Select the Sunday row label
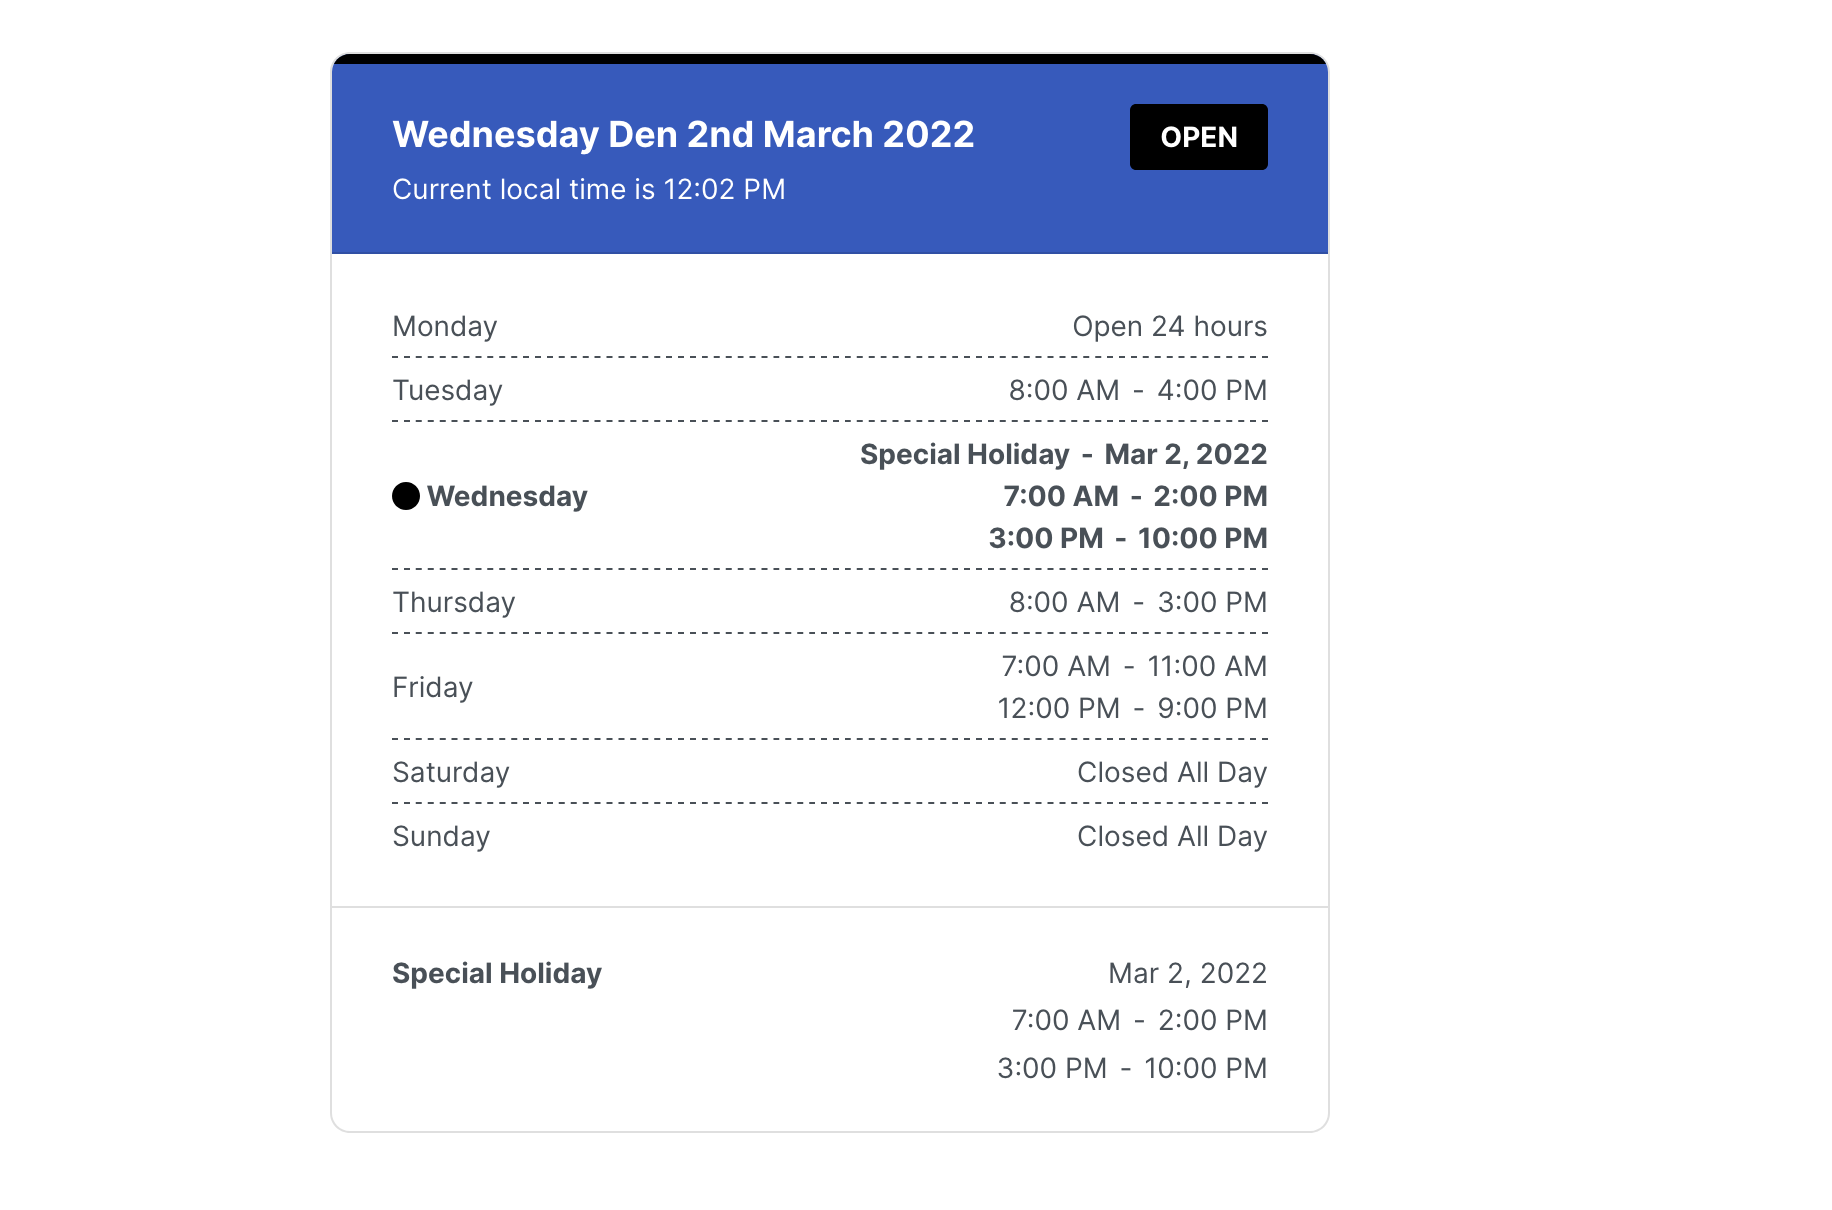1832x1210 pixels. (441, 836)
